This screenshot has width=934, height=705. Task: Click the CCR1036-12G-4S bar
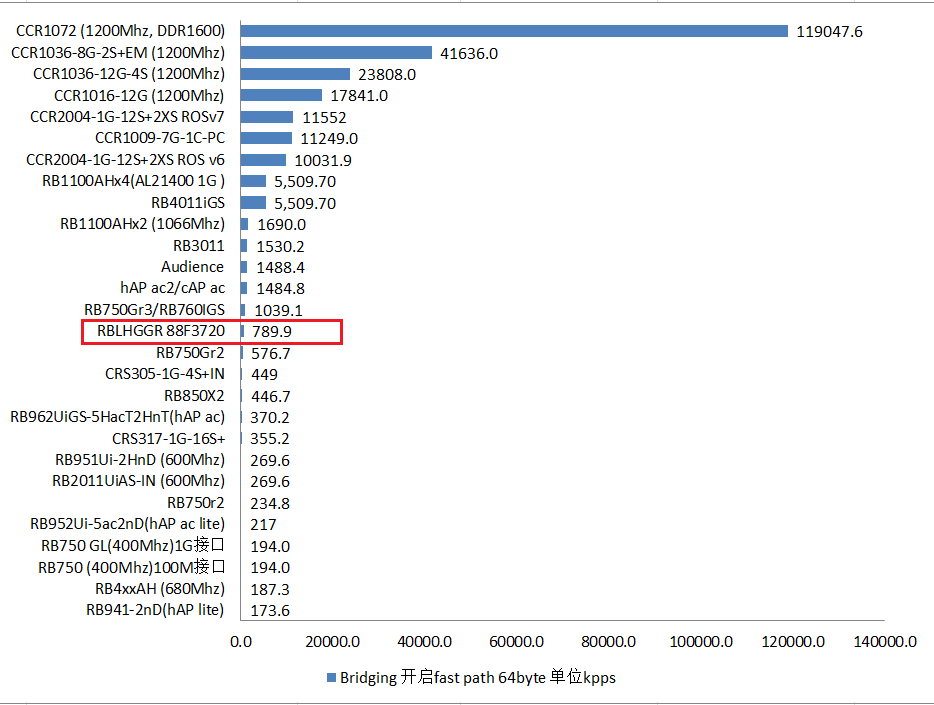click(295, 74)
